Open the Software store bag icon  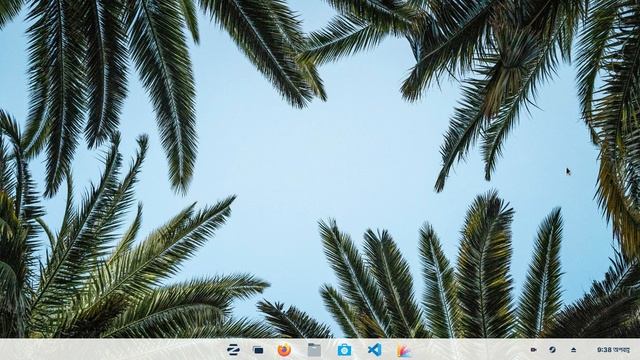tap(344, 350)
